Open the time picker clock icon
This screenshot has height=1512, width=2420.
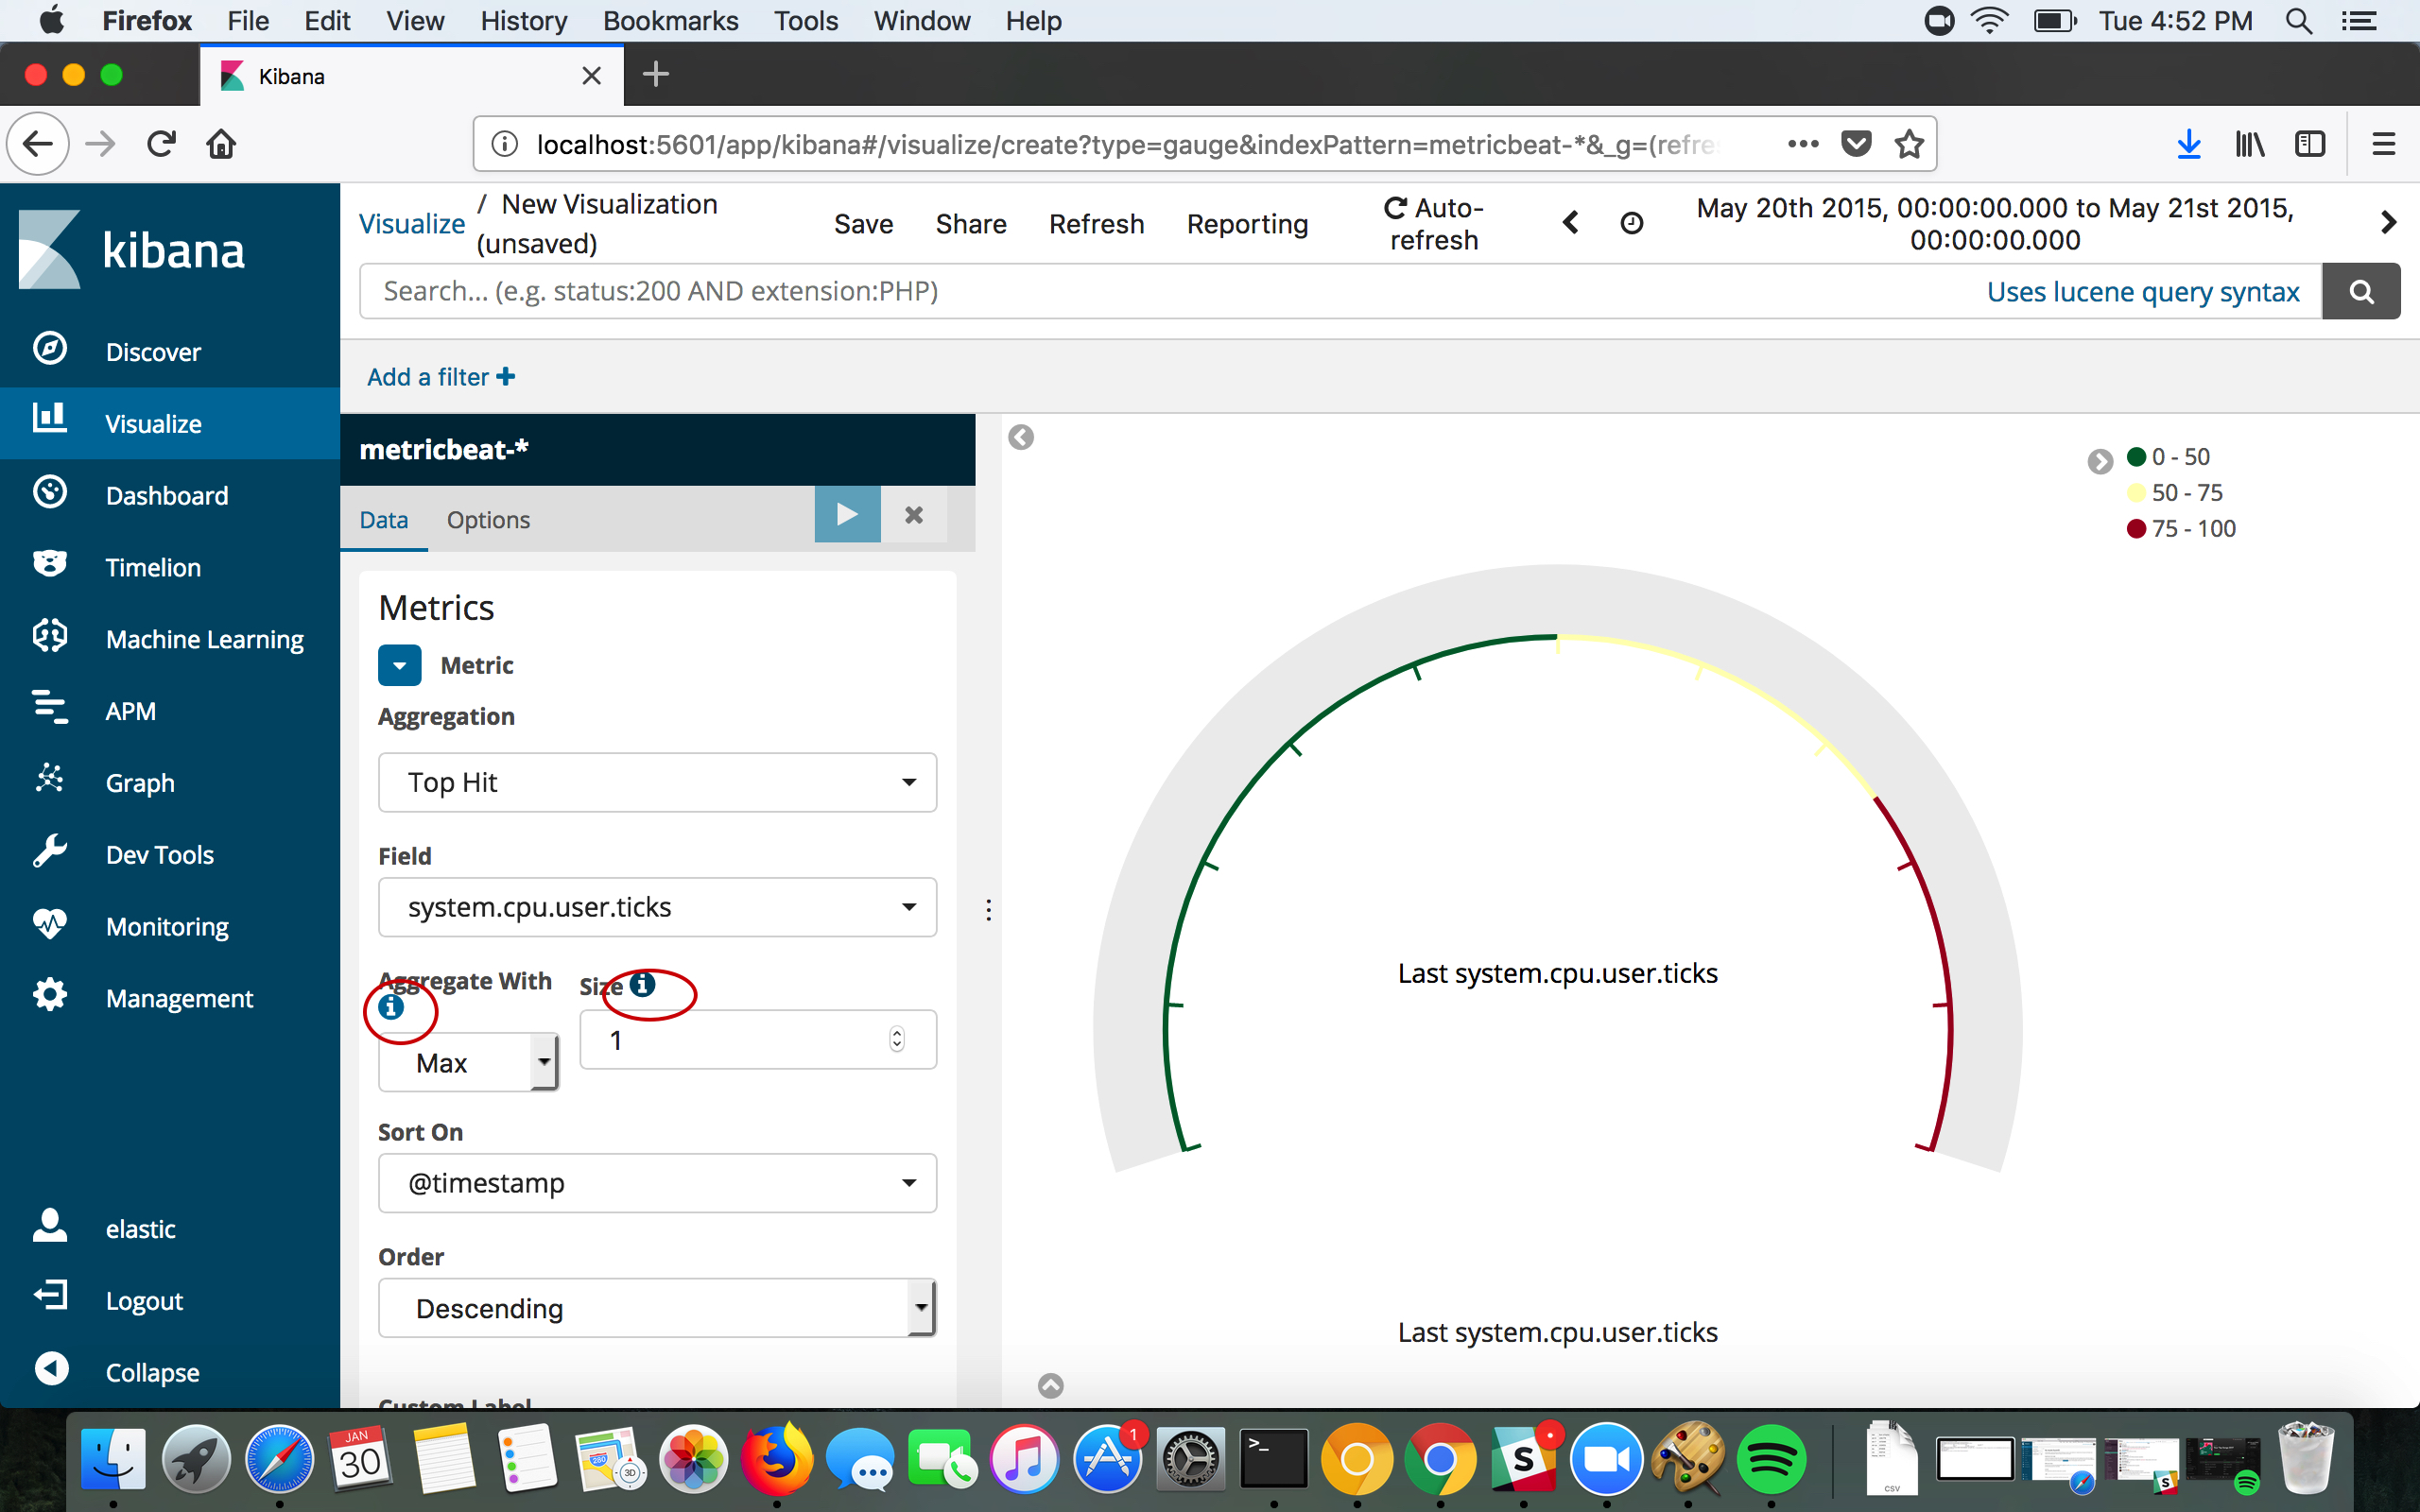coord(1631,223)
